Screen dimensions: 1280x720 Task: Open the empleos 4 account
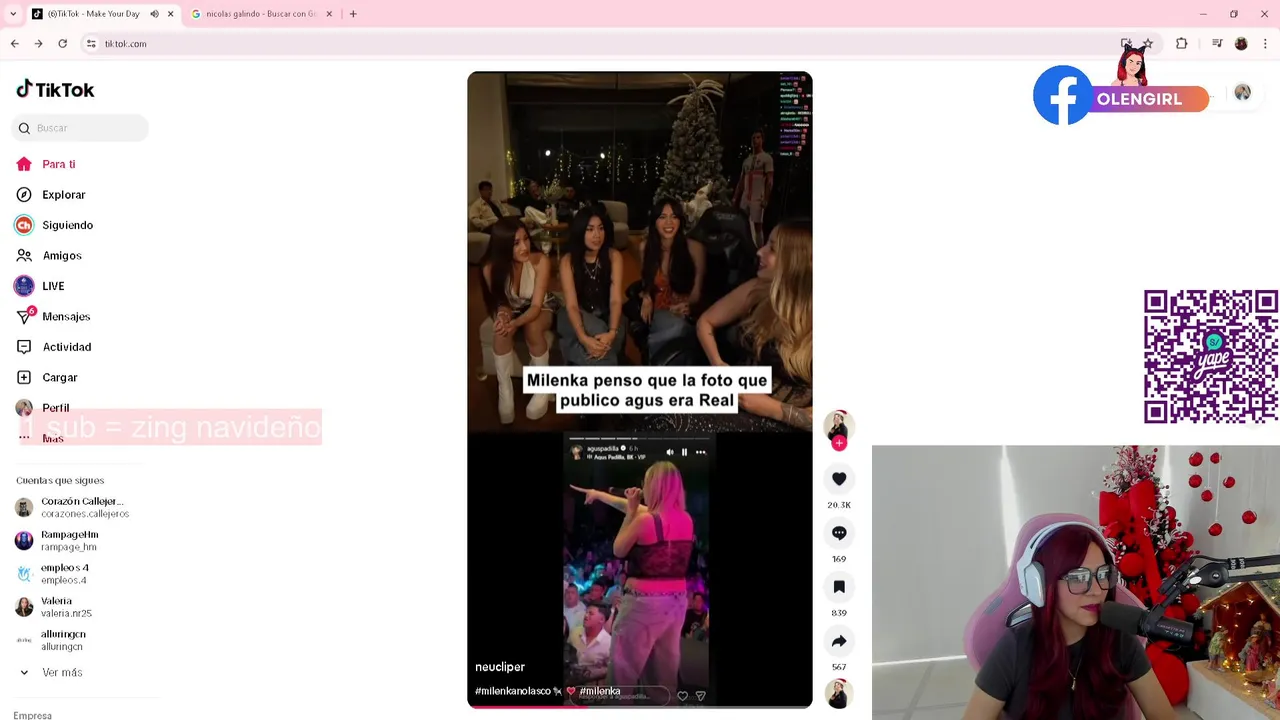[53, 574]
